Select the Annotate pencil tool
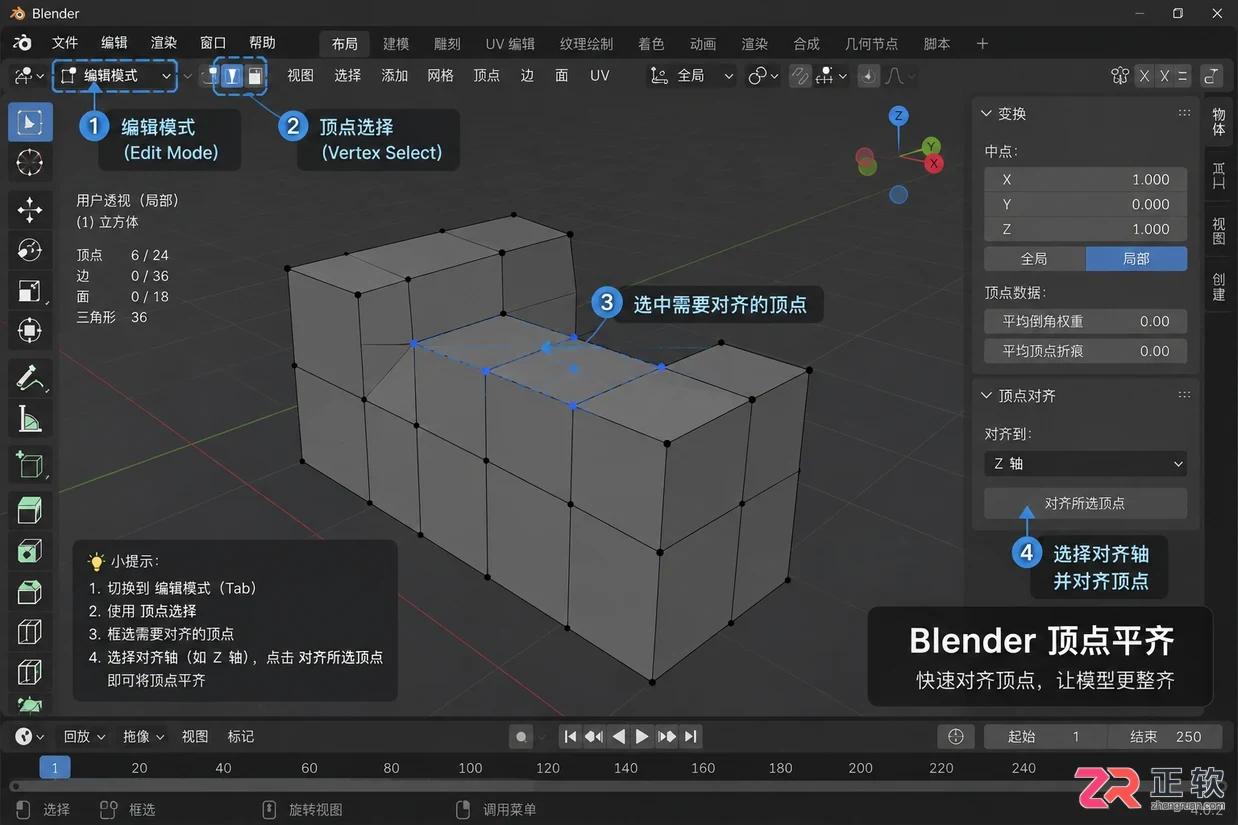Viewport: 1238px width, 825px height. pyautogui.click(x=30, y=378)
